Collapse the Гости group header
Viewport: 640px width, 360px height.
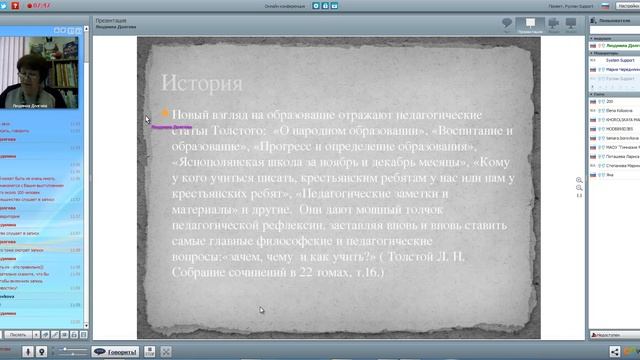615,94
